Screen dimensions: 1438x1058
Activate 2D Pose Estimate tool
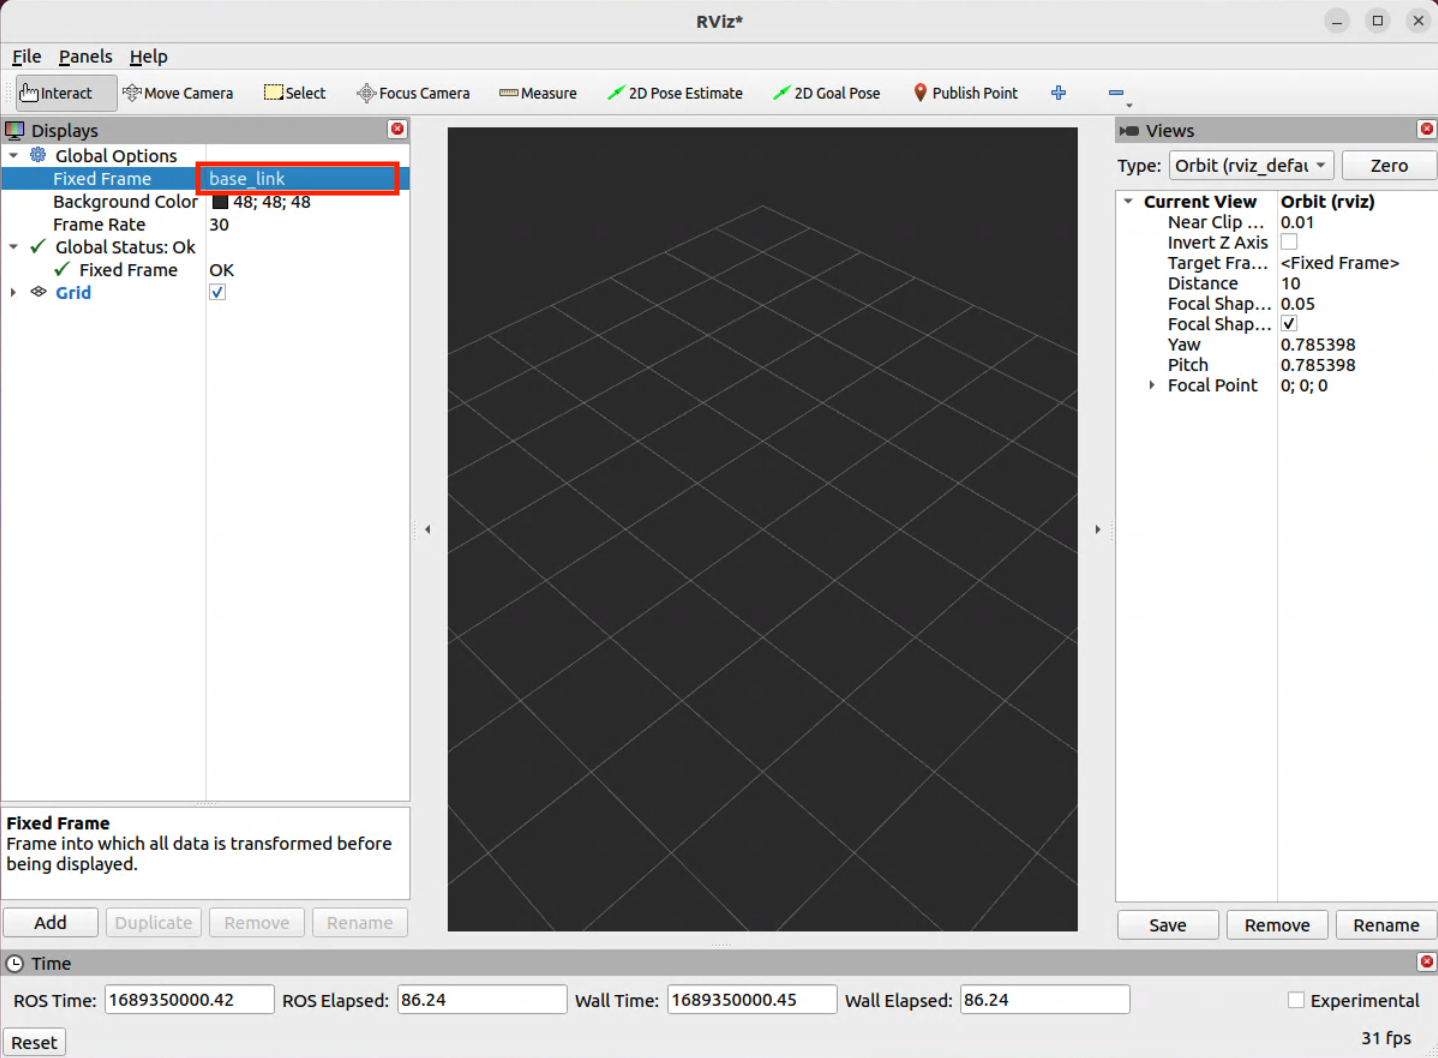click(x=675, y=93)
